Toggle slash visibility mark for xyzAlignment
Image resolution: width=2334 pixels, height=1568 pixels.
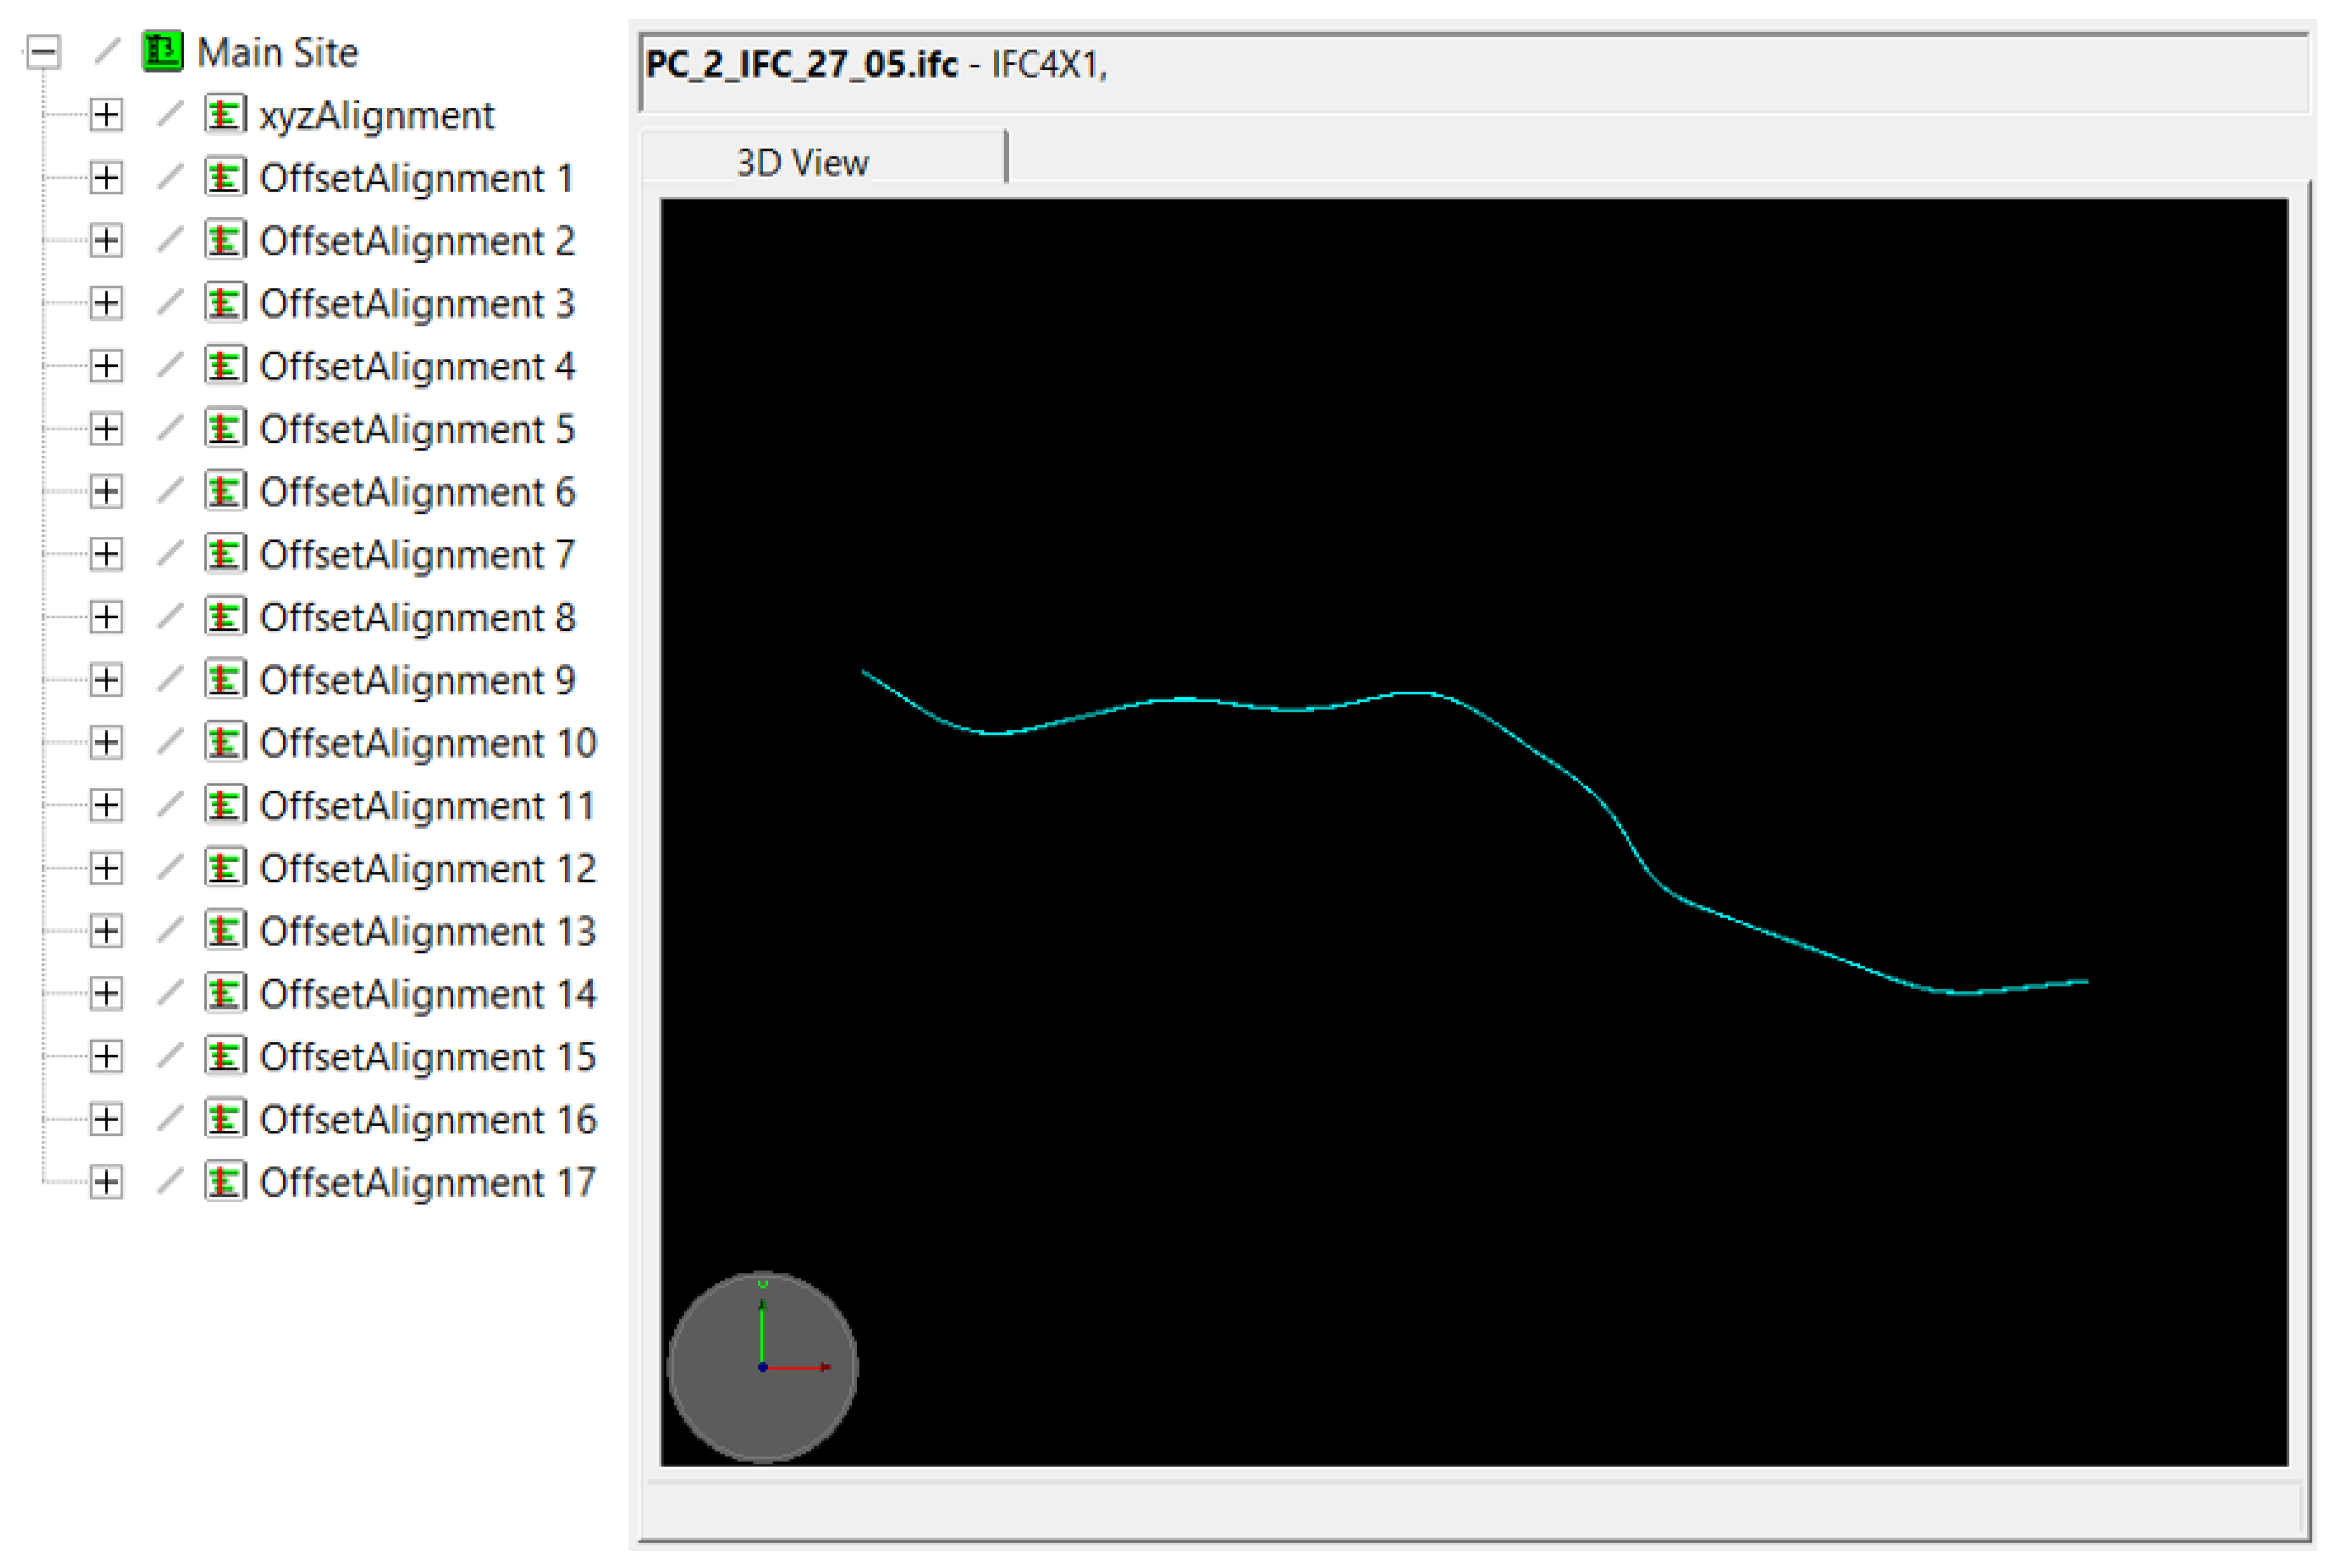170,114
